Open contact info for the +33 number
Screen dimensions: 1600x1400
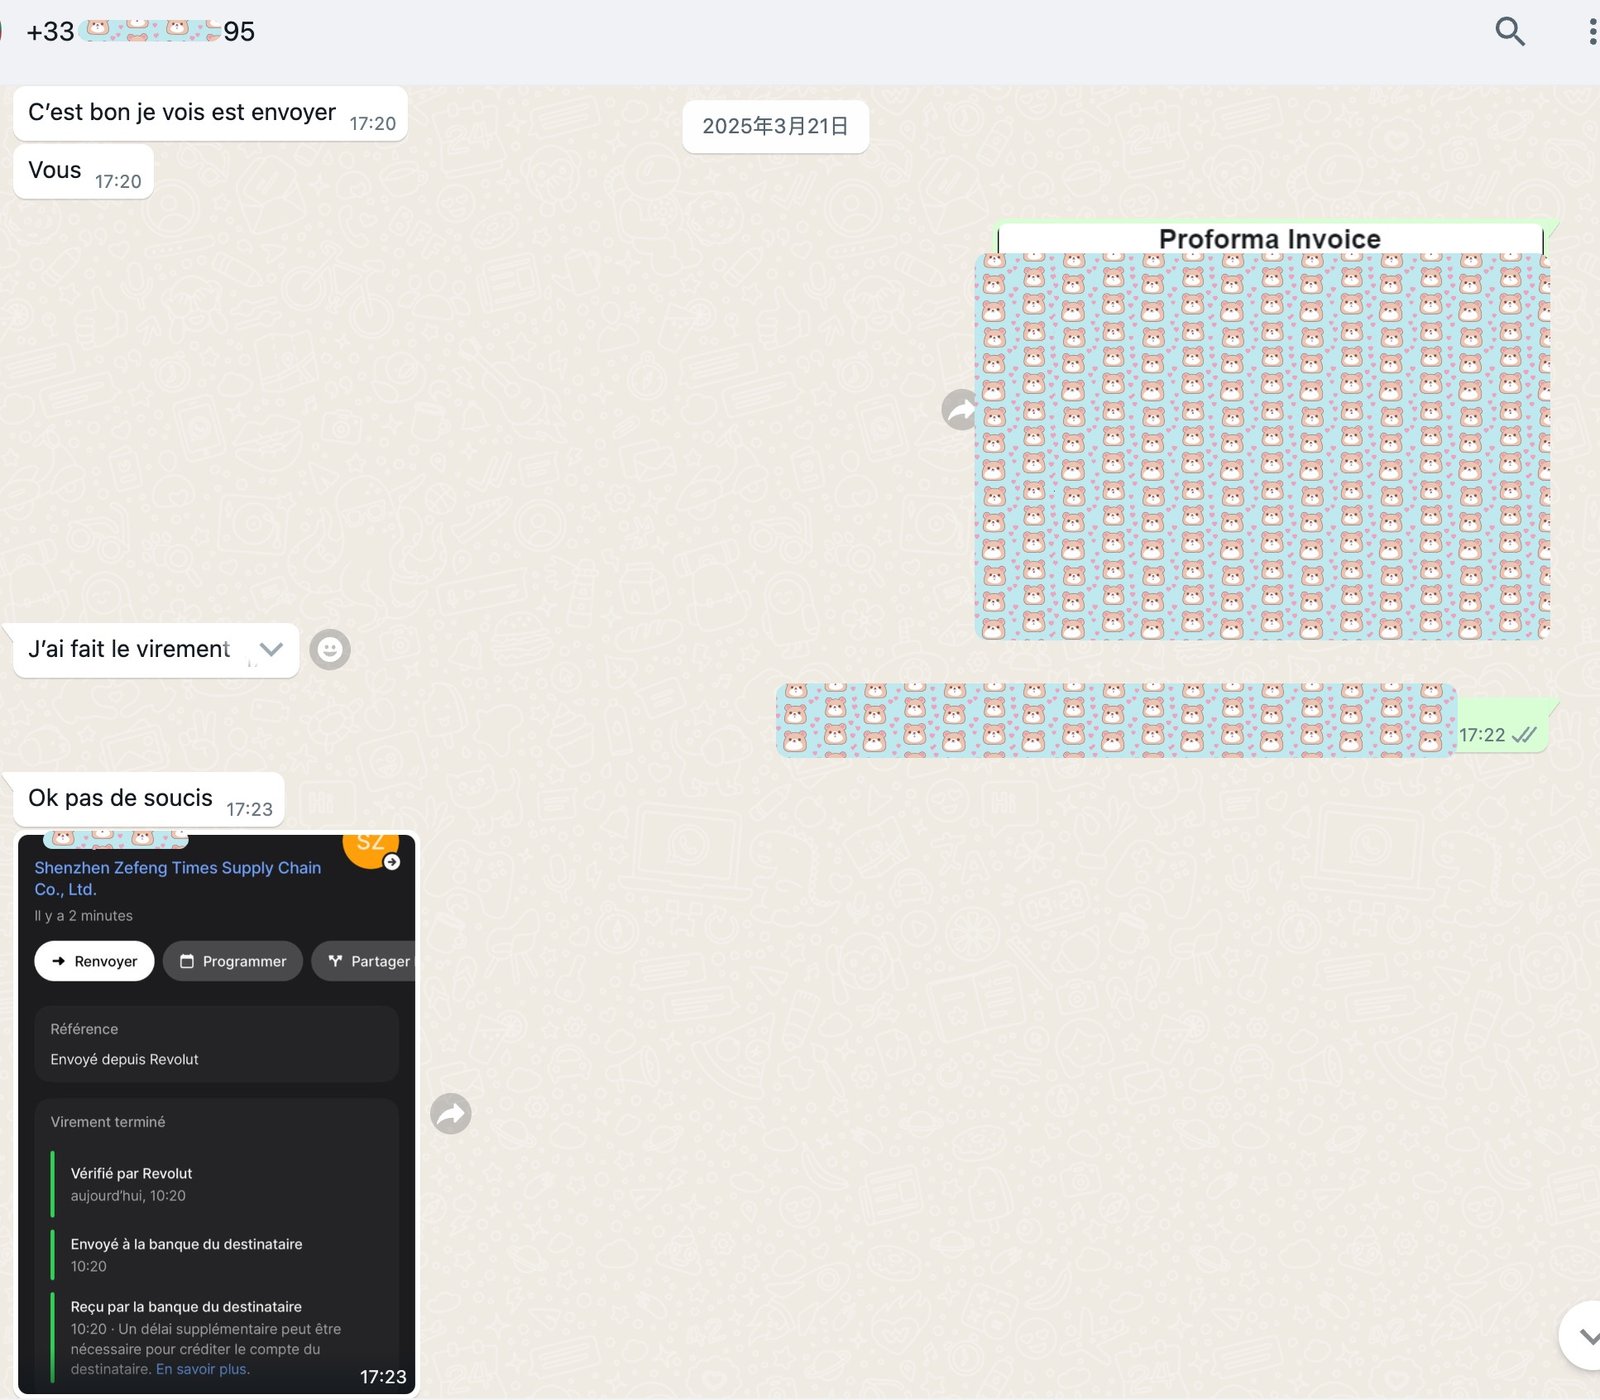140,32
